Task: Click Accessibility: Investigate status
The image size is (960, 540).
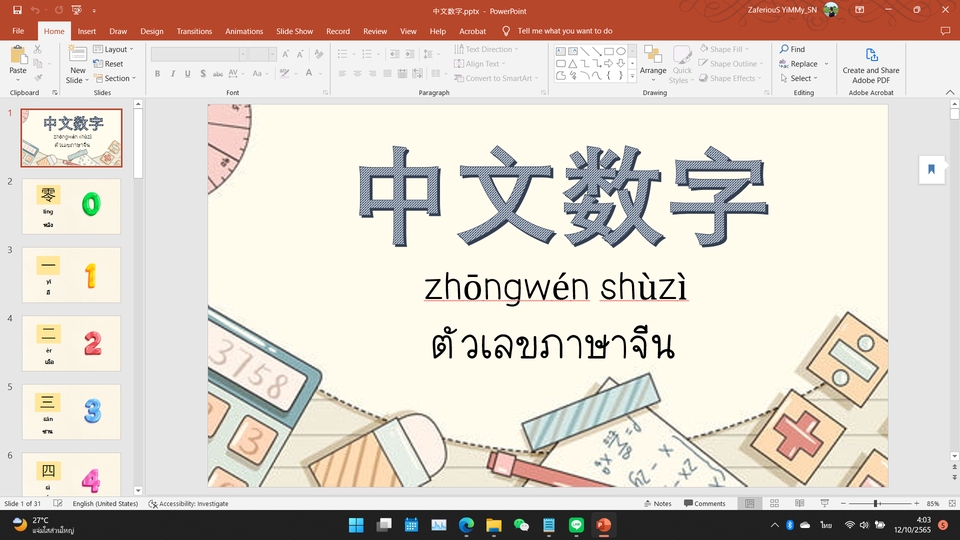Action: (189, 503)
